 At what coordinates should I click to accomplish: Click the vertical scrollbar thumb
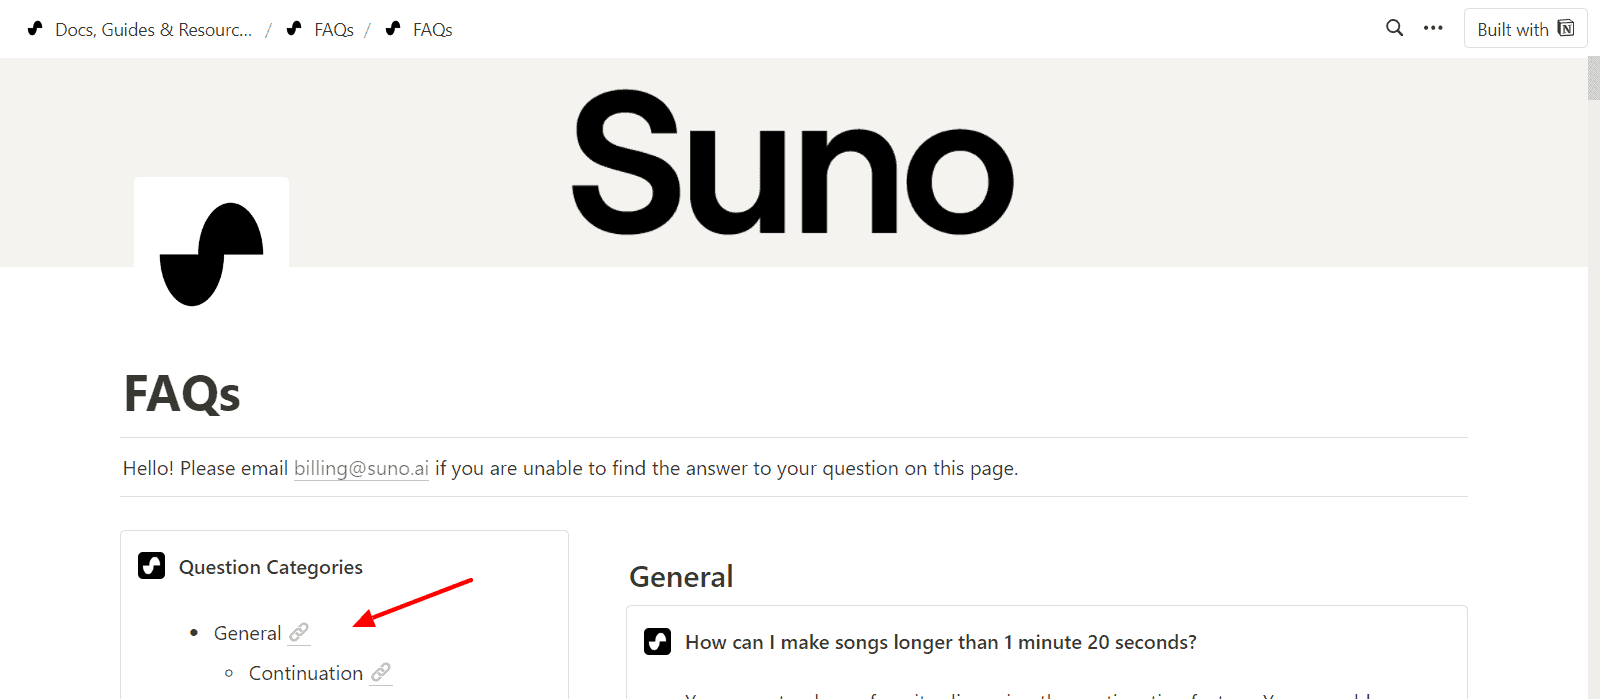click(x=1593, y=78)
